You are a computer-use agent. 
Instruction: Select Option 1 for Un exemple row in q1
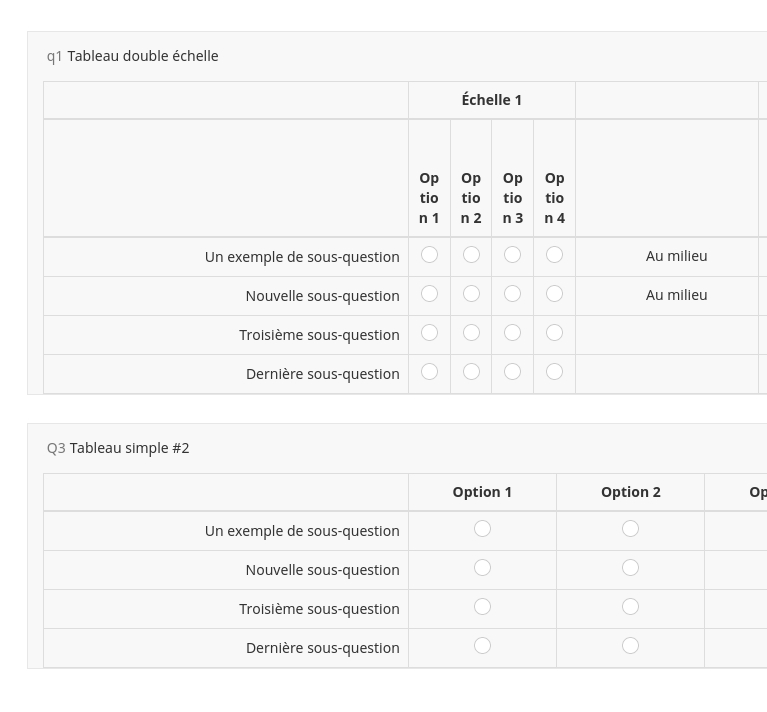click(x=429, y=255)
